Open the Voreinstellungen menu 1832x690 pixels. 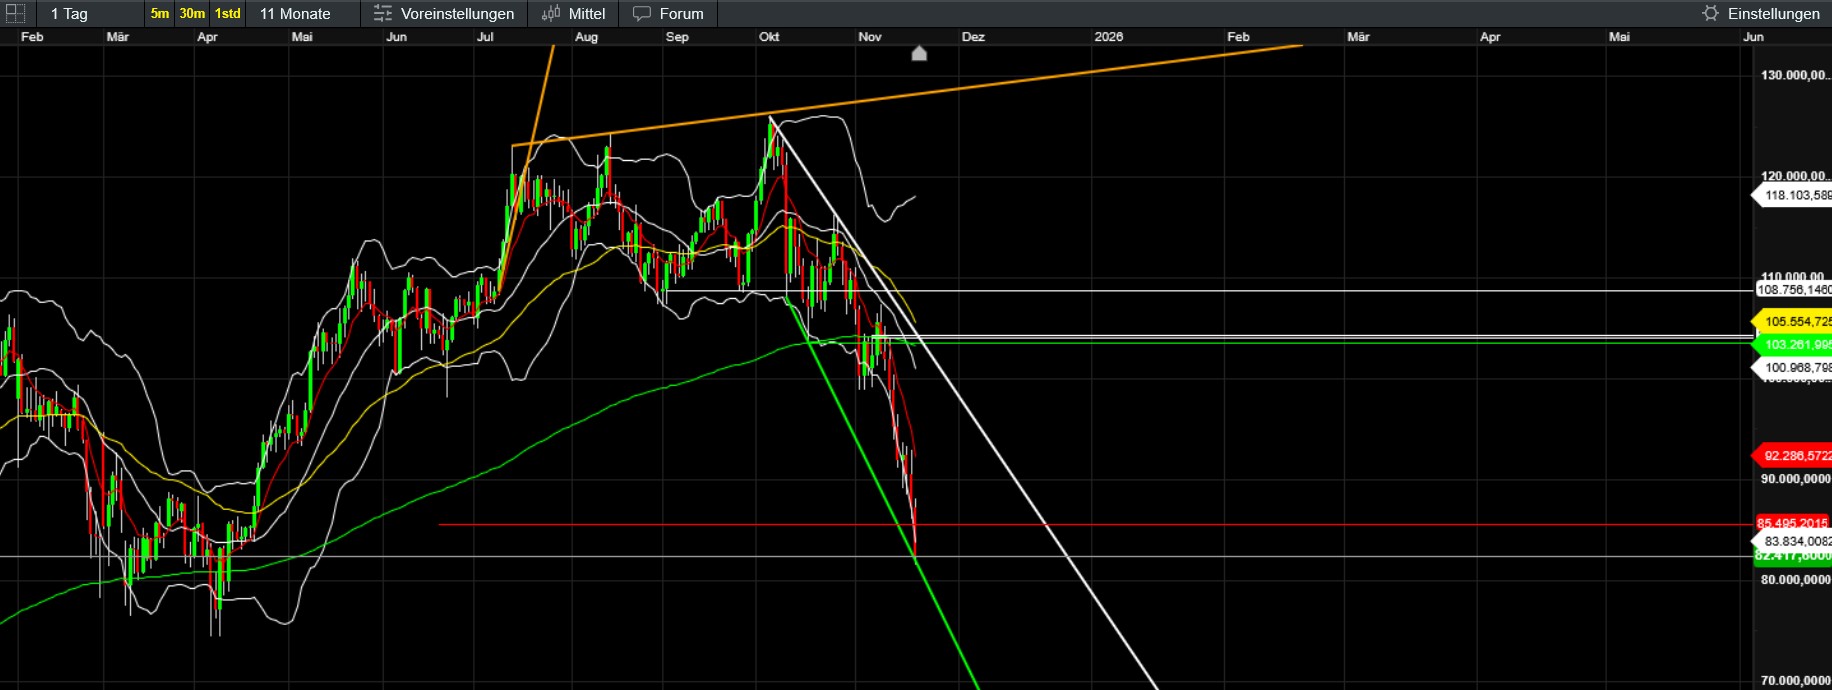click(x=457, y=13)
